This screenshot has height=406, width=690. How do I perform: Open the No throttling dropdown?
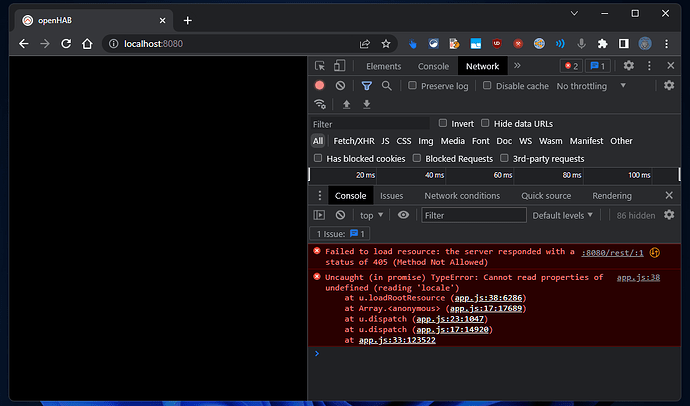click(590, 86)
